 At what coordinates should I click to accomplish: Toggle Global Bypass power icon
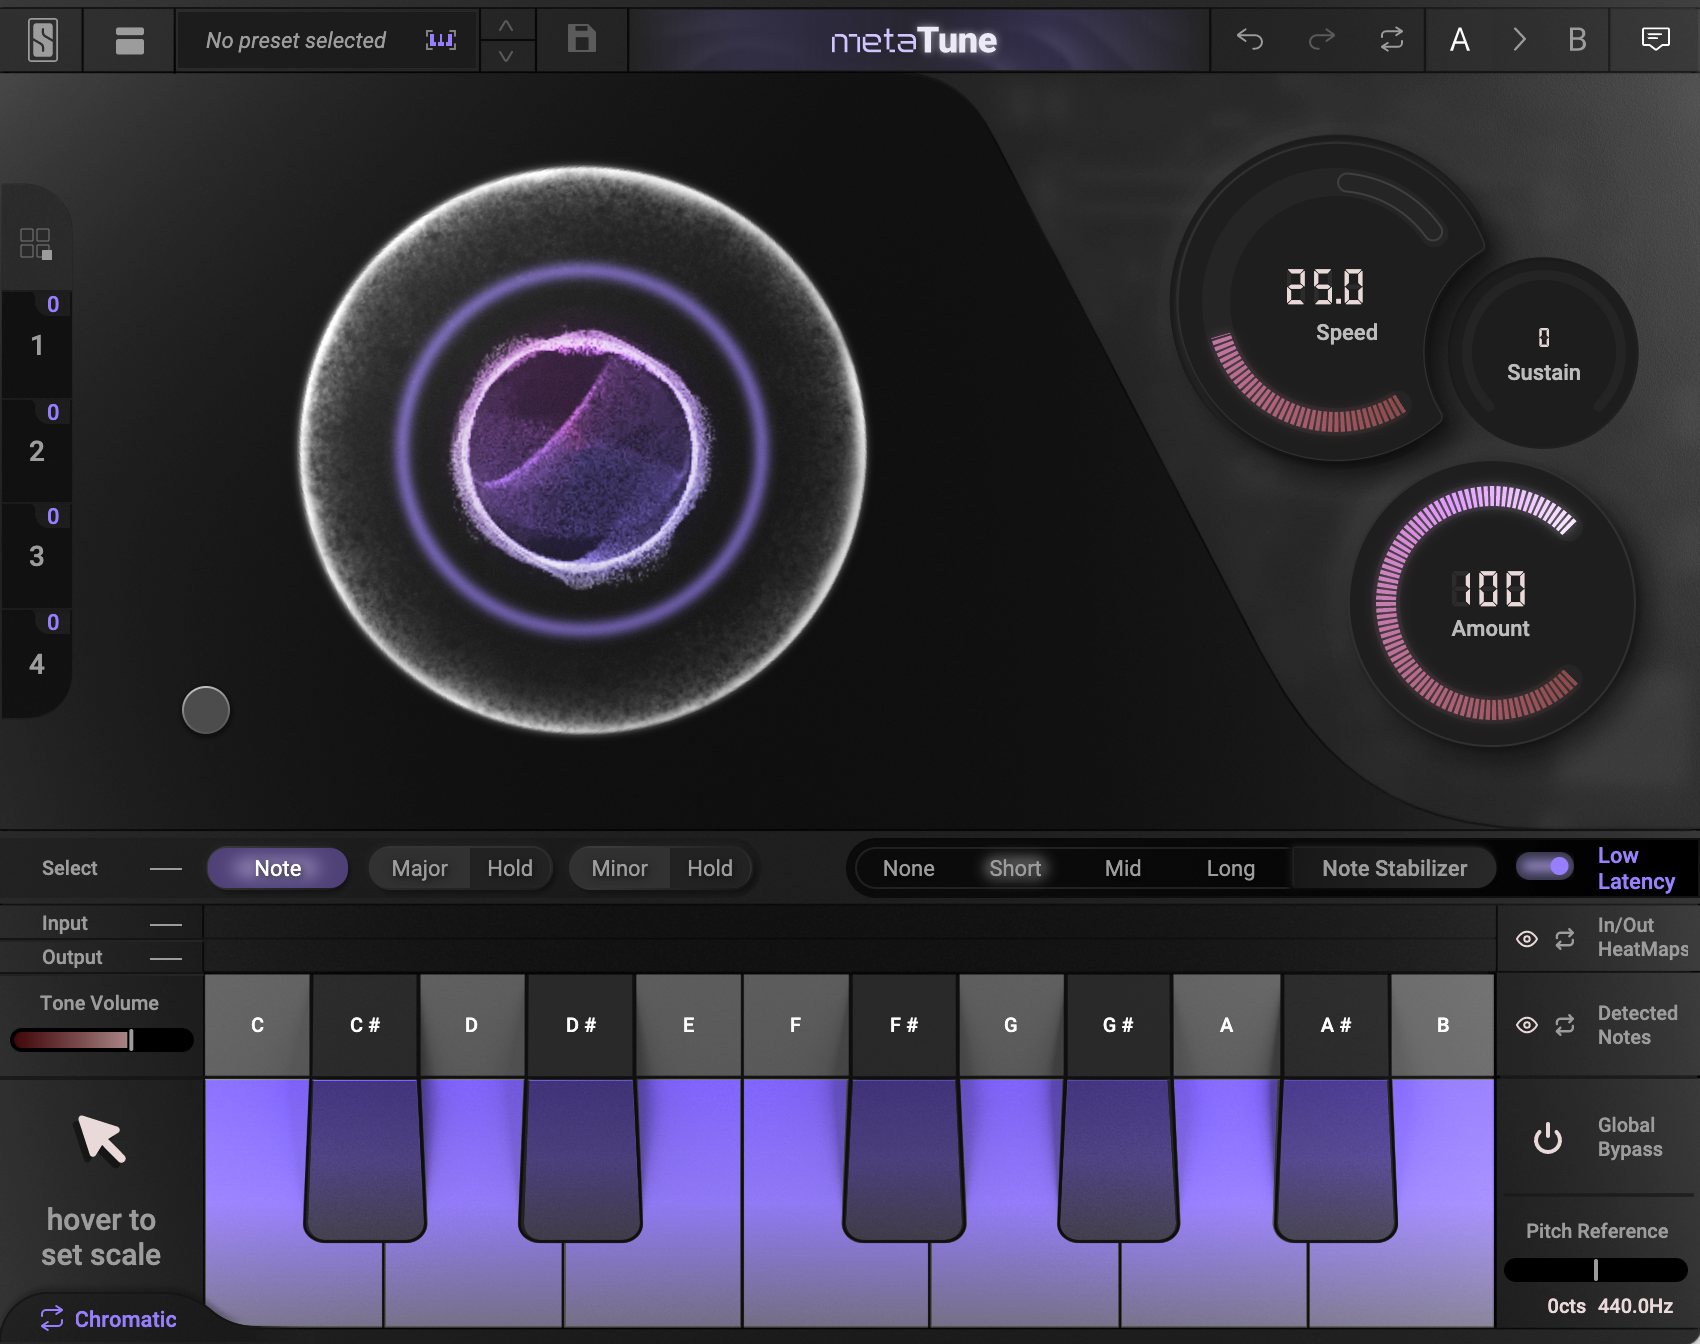(1548, 1138)
